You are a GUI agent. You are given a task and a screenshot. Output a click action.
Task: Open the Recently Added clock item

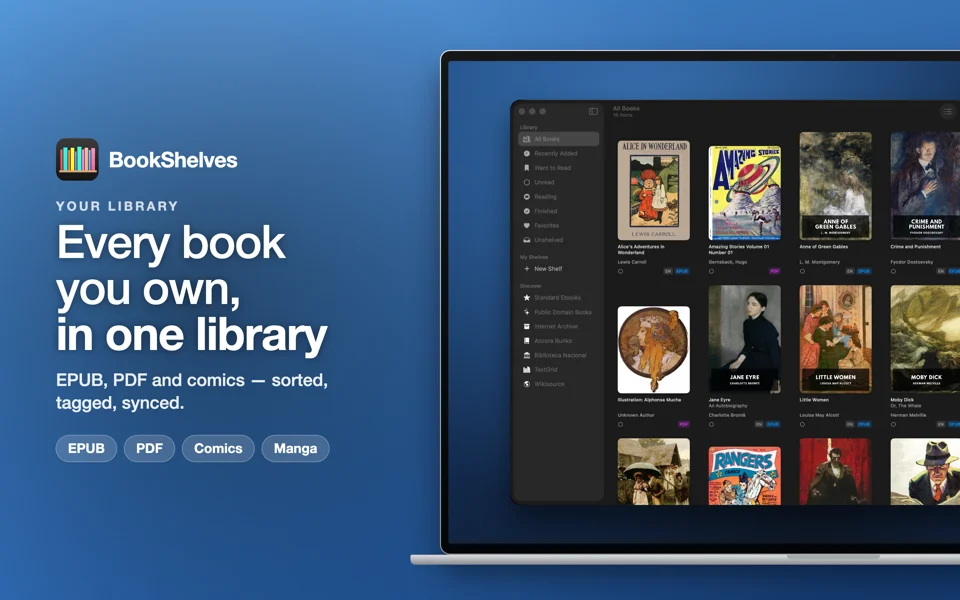558,154
